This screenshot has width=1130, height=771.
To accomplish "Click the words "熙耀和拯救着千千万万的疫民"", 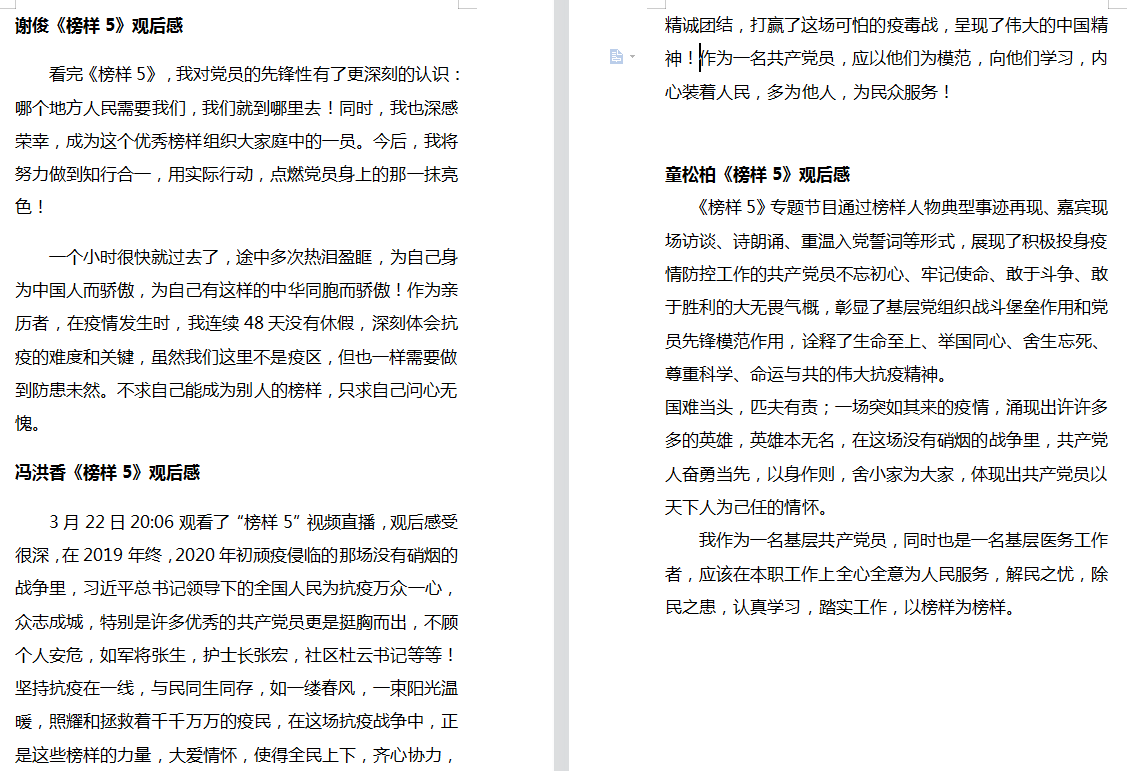I will pyautogui.click(x=159, y=721).
